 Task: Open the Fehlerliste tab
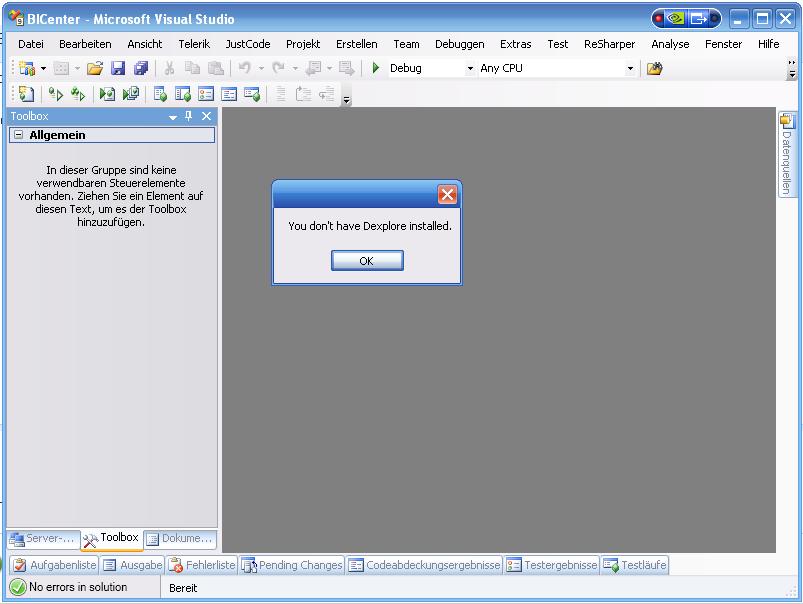(202, 565)
